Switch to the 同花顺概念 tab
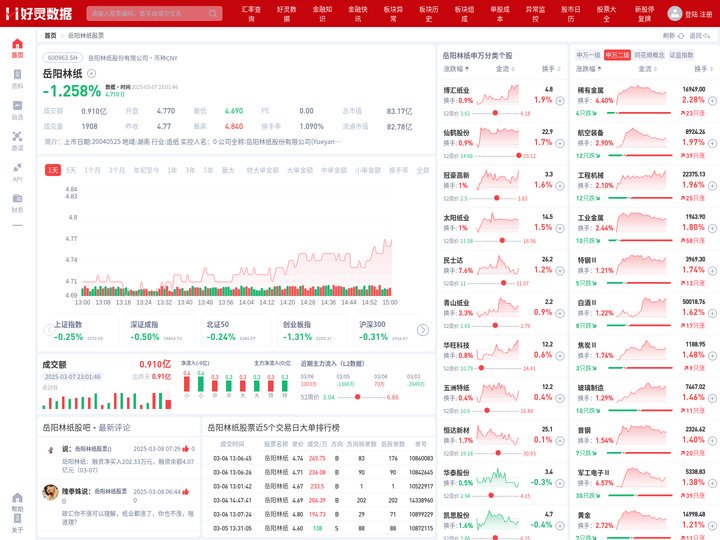 tap(649, 55)
